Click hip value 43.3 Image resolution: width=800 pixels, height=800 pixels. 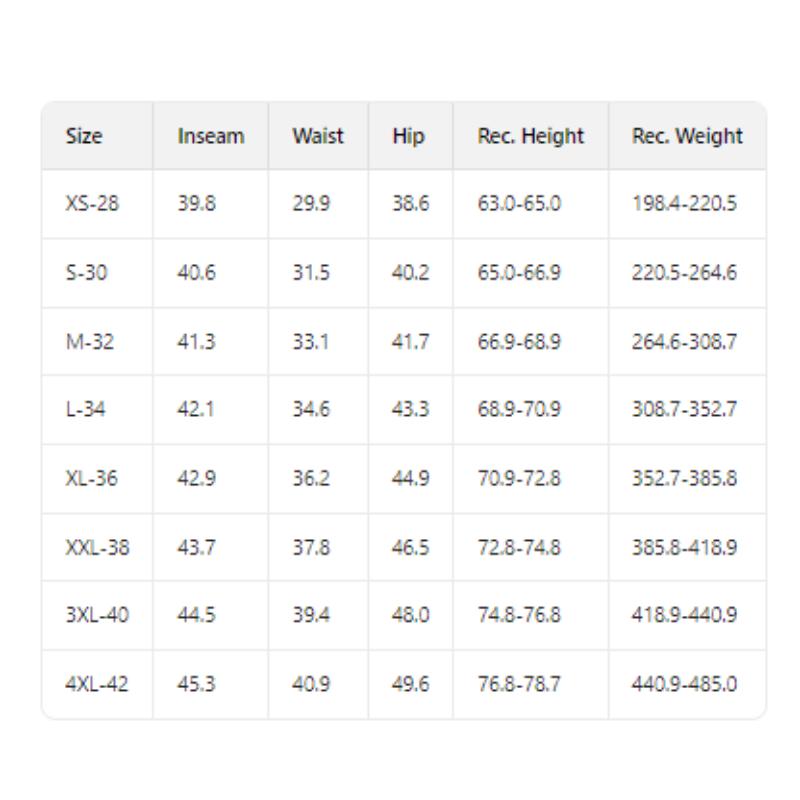410,410
